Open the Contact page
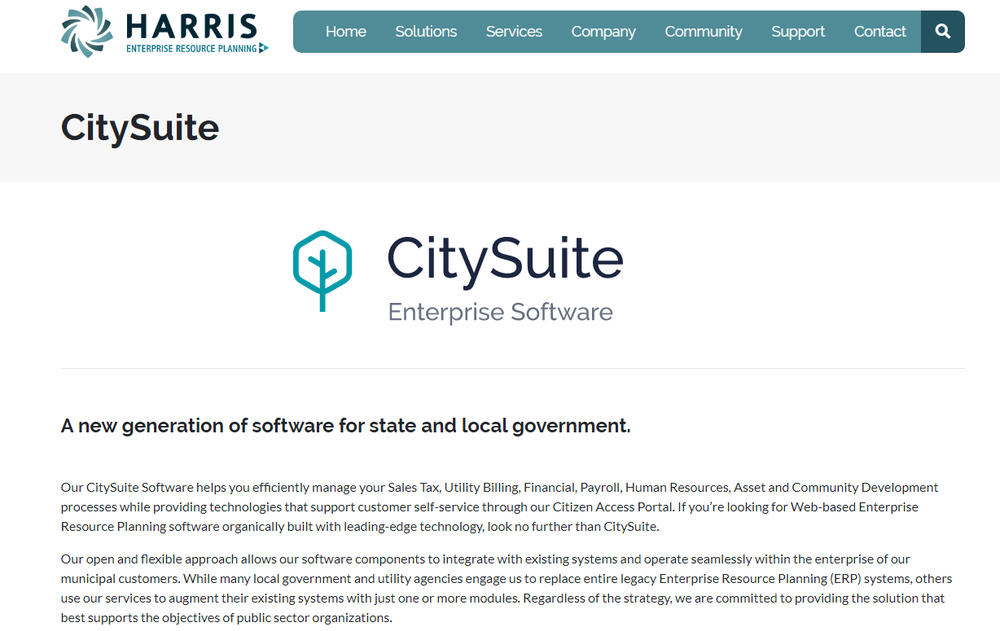Screen dimensions: 1000x631 tap(880, 31)
